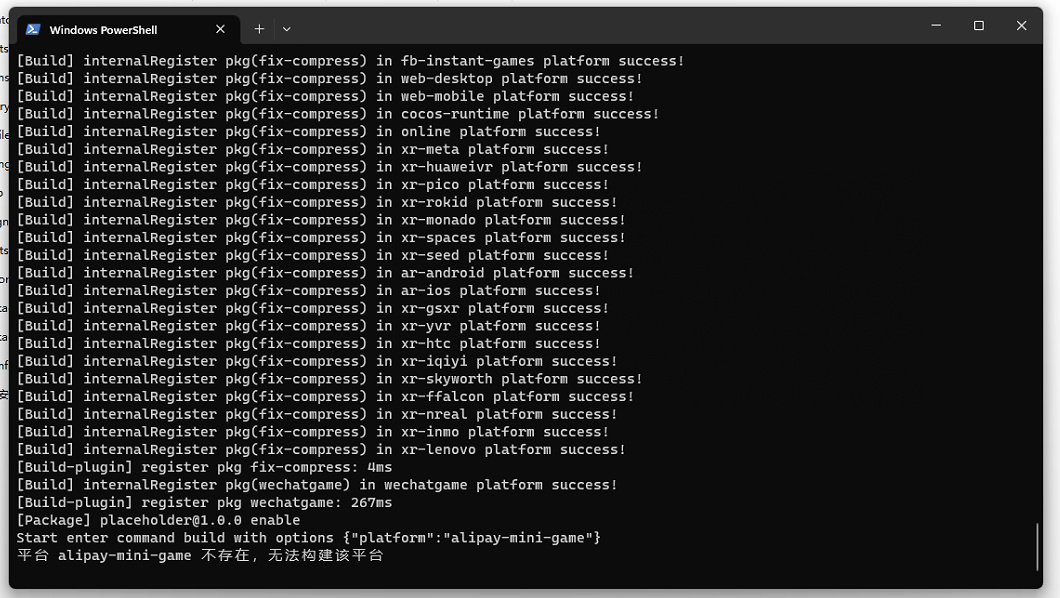The height and width of the screenshot is (598, 1060).
Task: Click the alipay-mini-game error message line
Action: [x=200, y=555]
